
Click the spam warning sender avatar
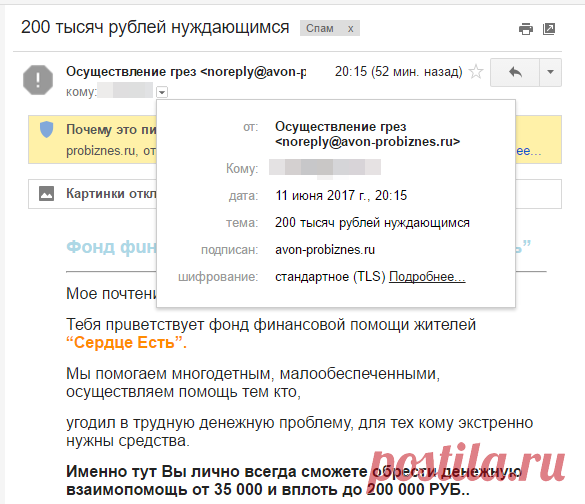(x=38, y=80)
